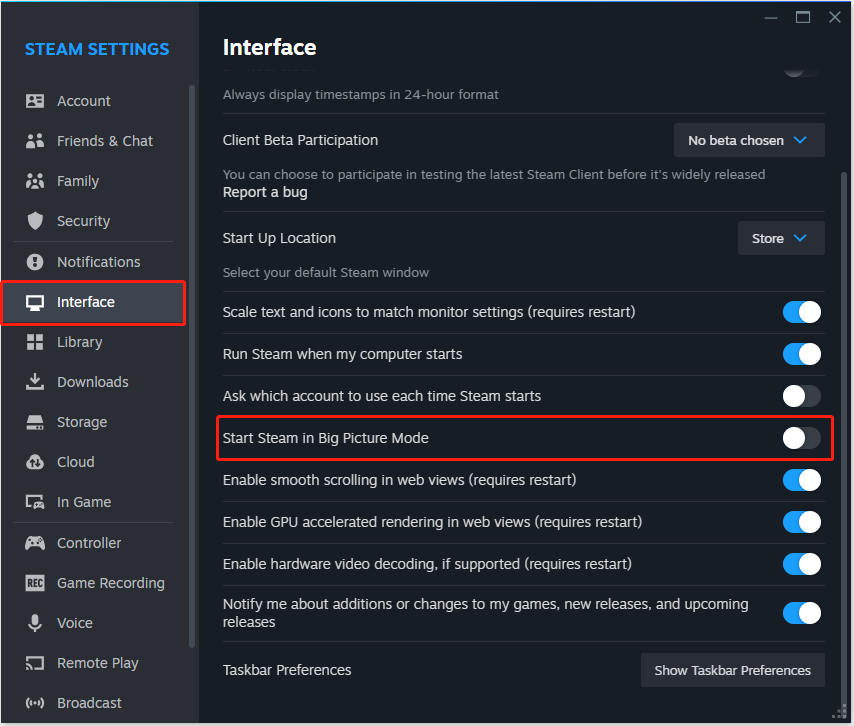Viewport: 854px width, 726px height.
Task: Click the In Game overlay icon
Action: (x=35, y=502)
